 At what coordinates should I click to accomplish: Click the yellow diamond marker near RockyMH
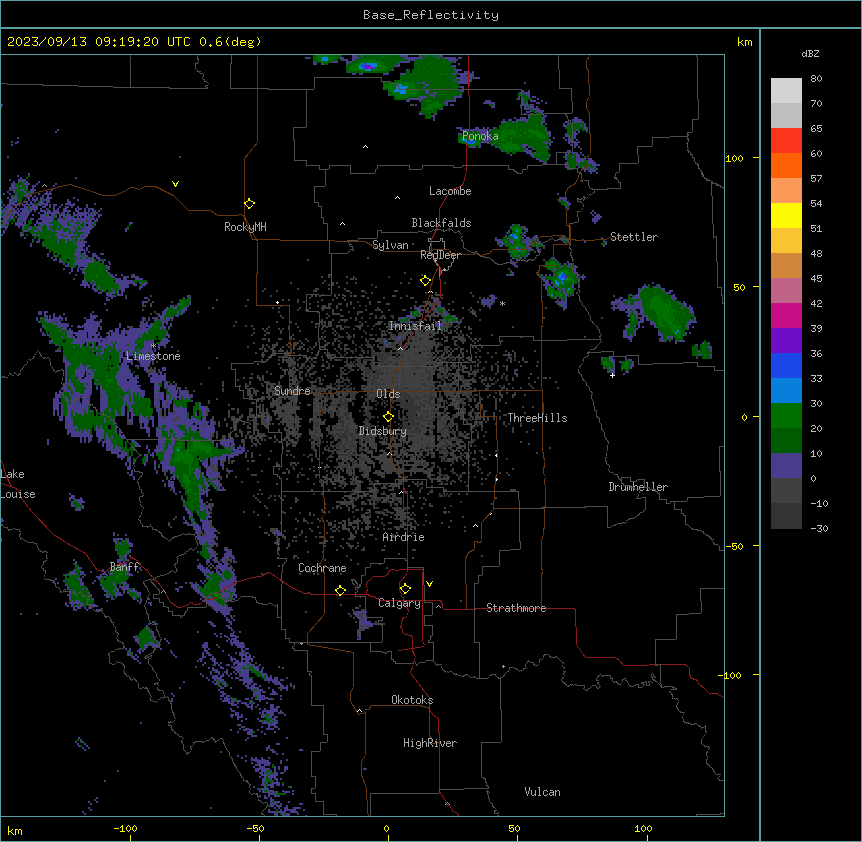250,204
